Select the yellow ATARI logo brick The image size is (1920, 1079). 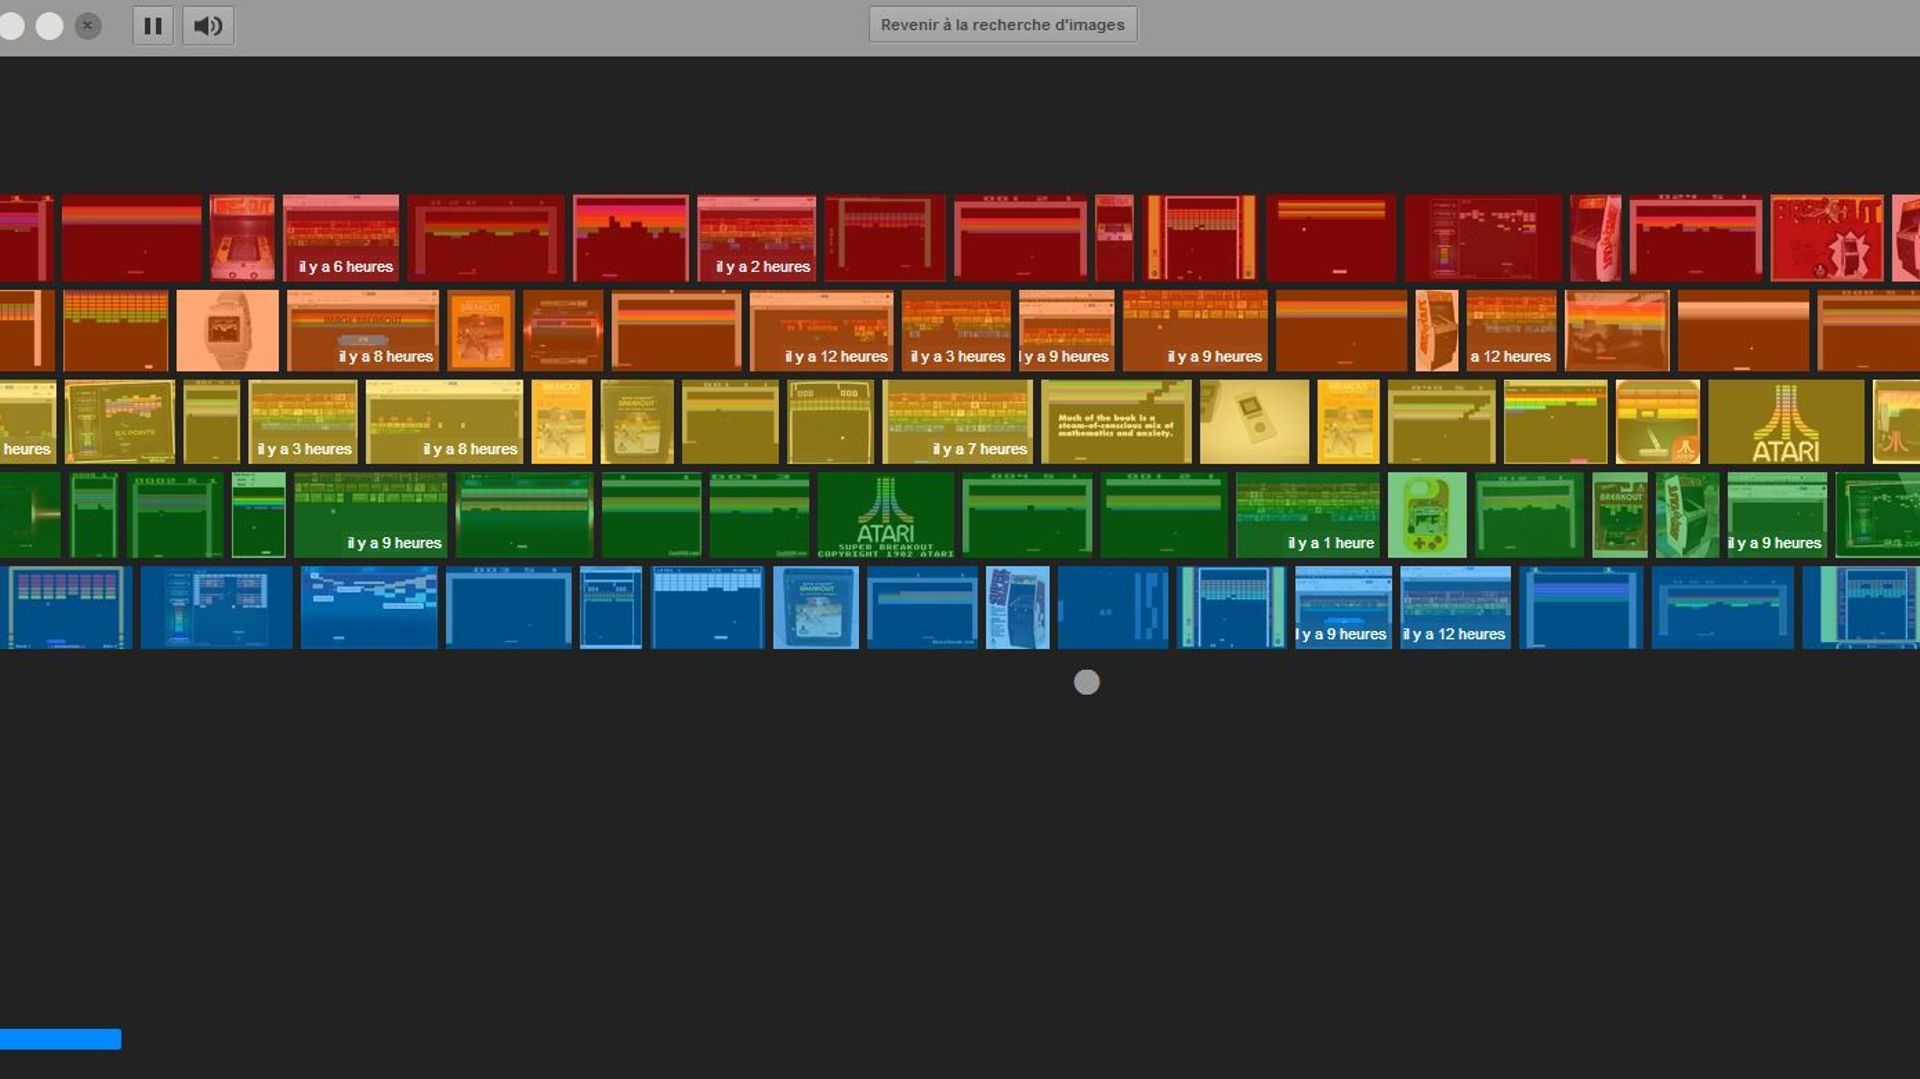pyautogui.click(x=1785, y=422)
